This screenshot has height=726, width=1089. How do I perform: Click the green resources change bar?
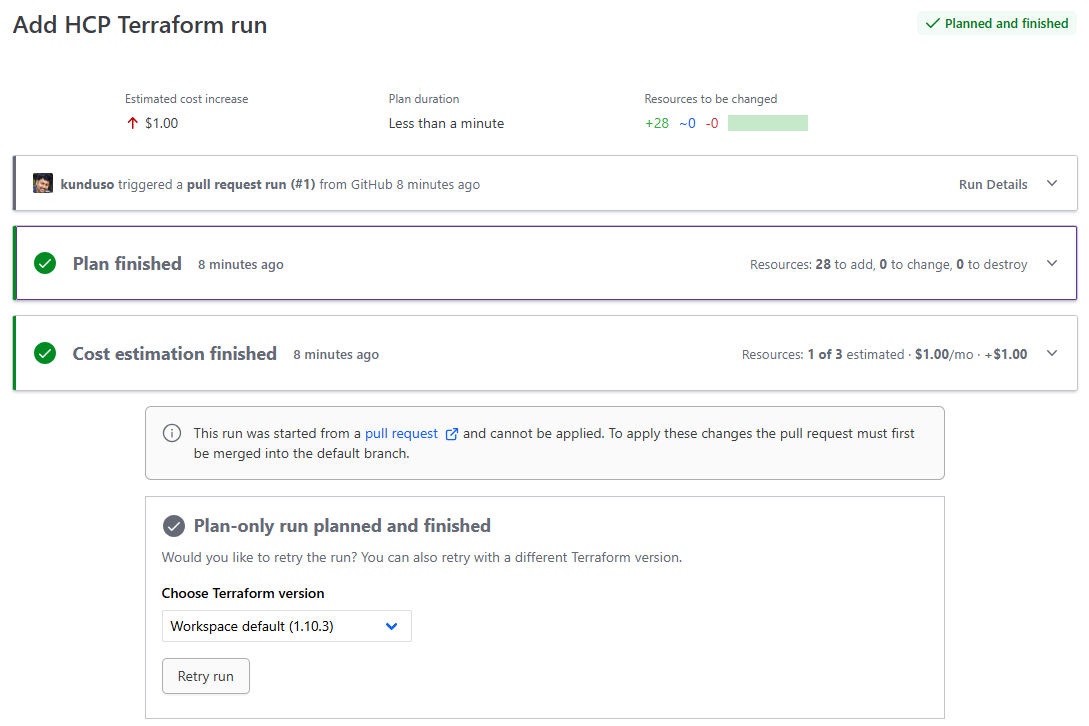coord(767,124)
